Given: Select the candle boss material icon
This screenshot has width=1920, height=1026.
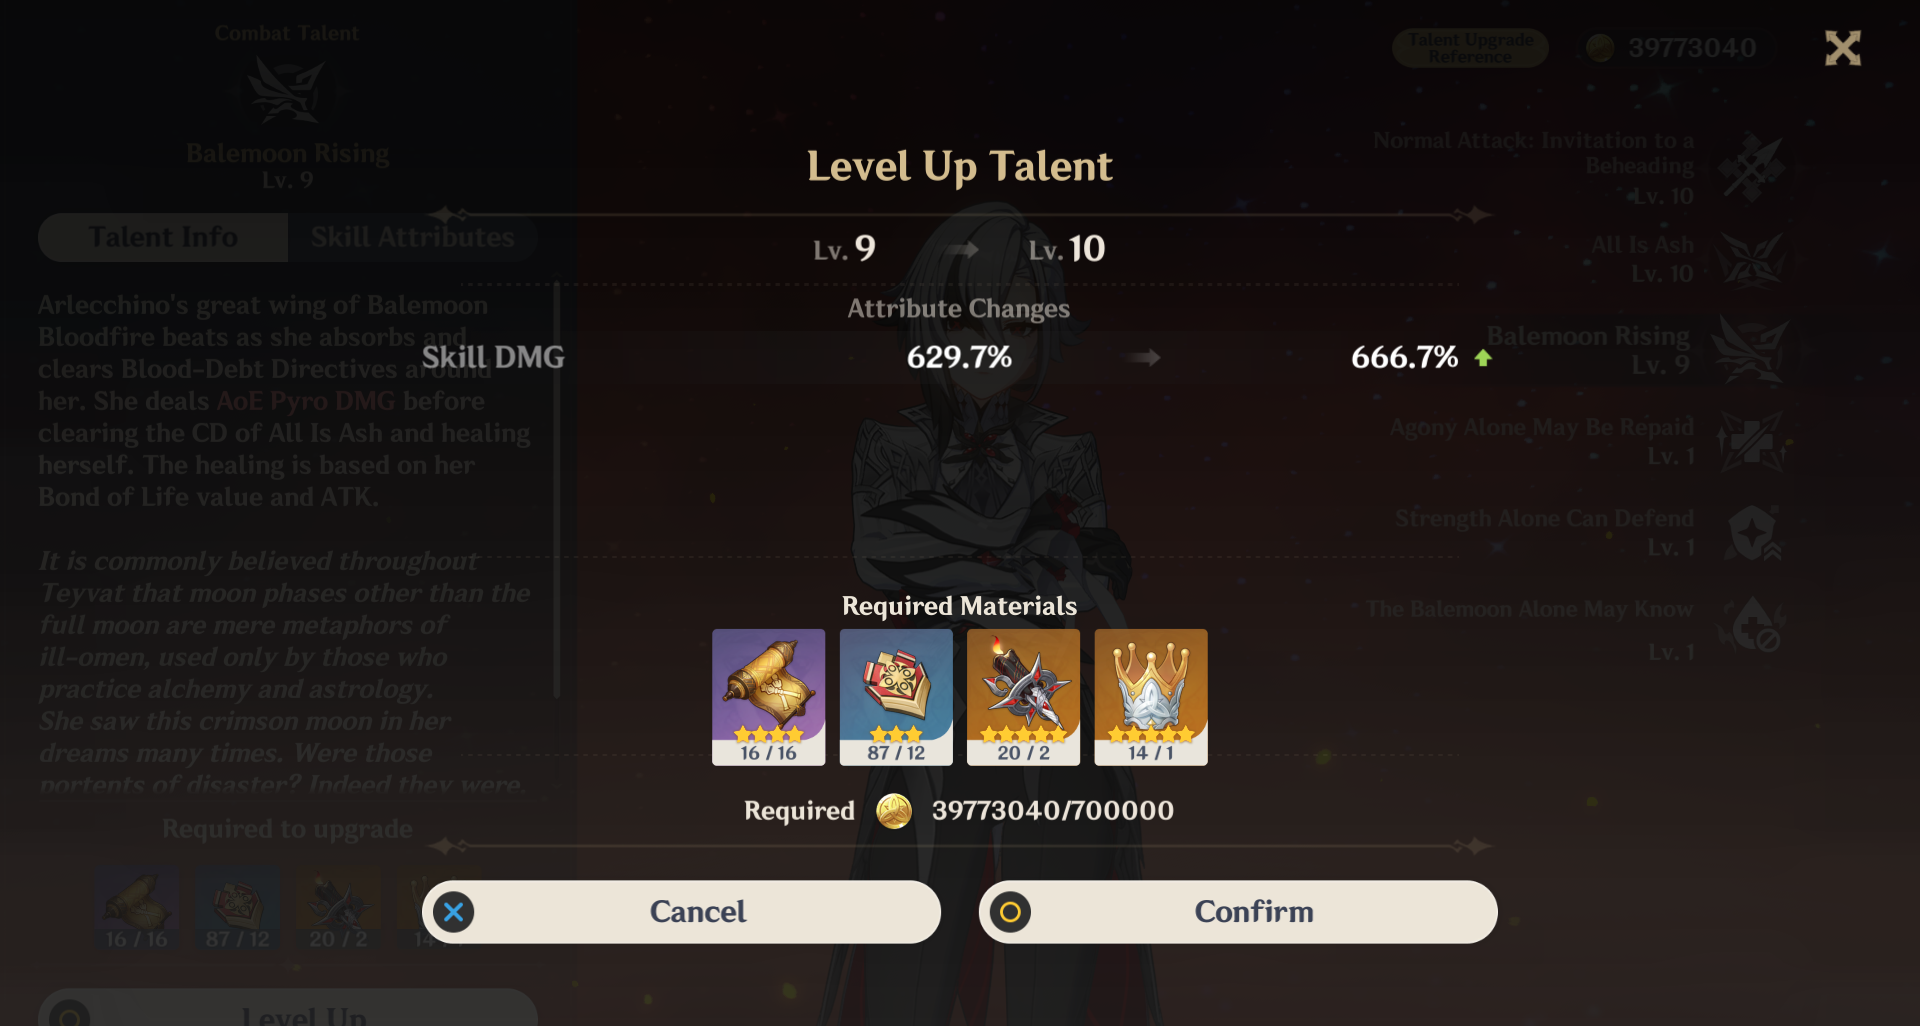Looking at the screenshot, I should 1023,696.
